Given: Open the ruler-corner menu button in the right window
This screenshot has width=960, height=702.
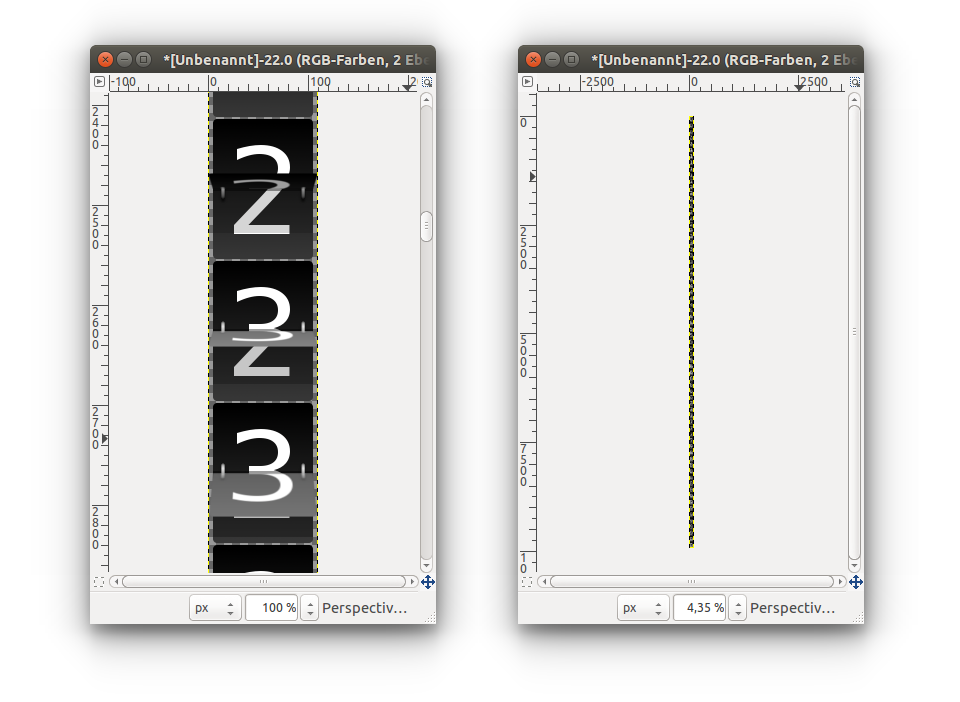Looking at the screenshot, I should tap(527, 81).
